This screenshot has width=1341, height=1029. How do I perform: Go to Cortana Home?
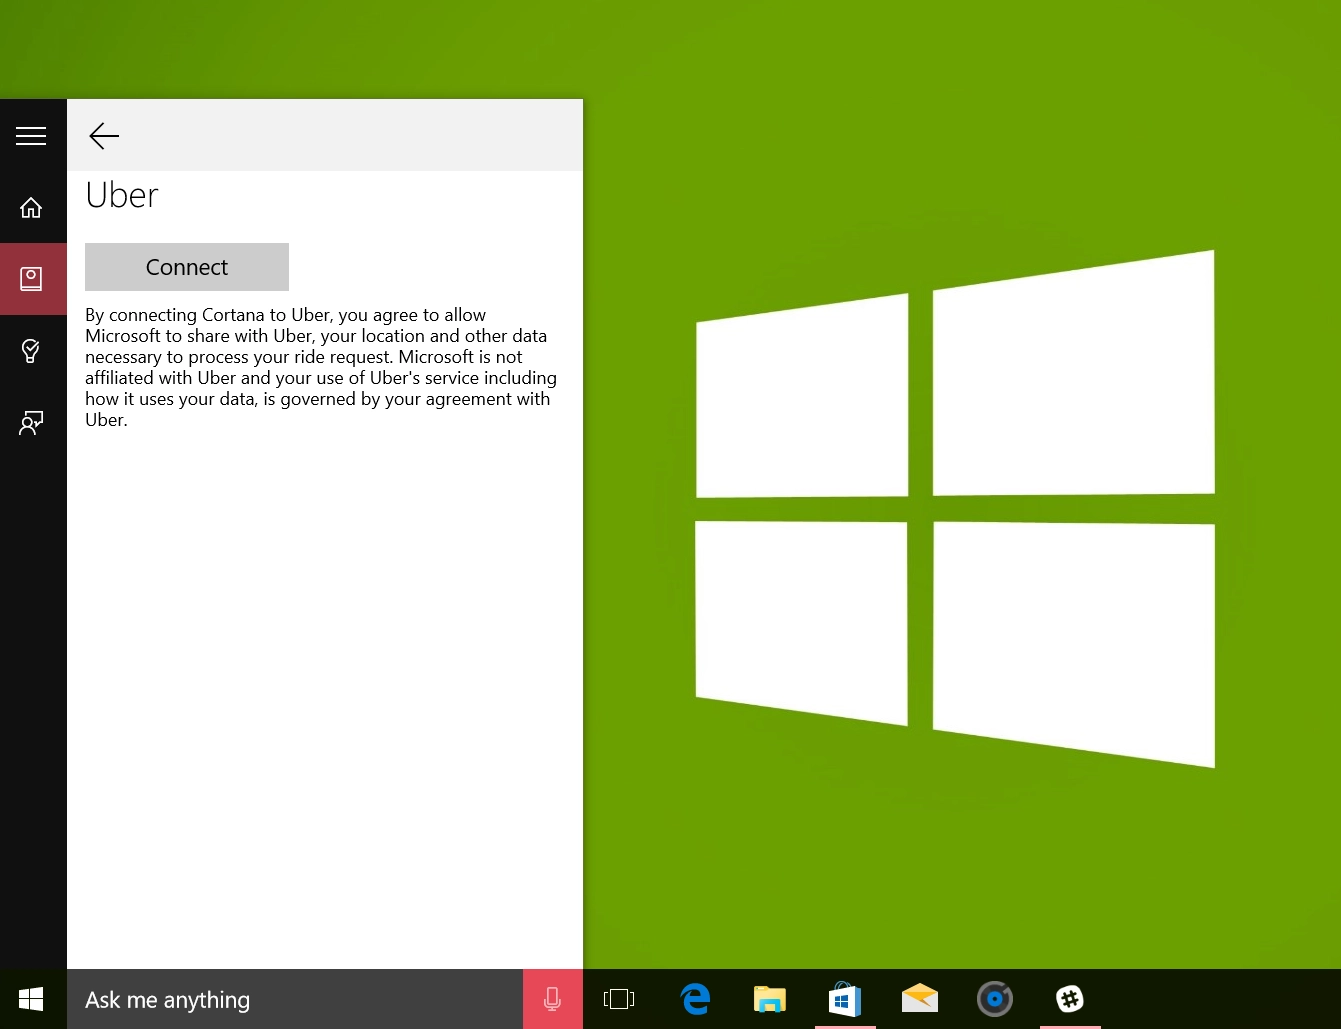pyautogui.click(x=31, y=207)
